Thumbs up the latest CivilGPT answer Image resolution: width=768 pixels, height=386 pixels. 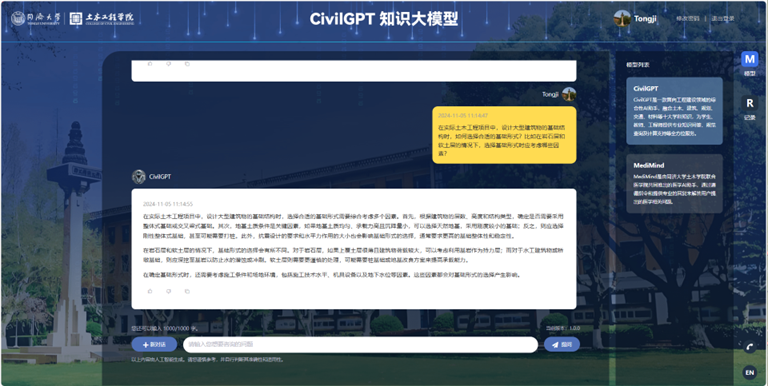click(150, 291)
